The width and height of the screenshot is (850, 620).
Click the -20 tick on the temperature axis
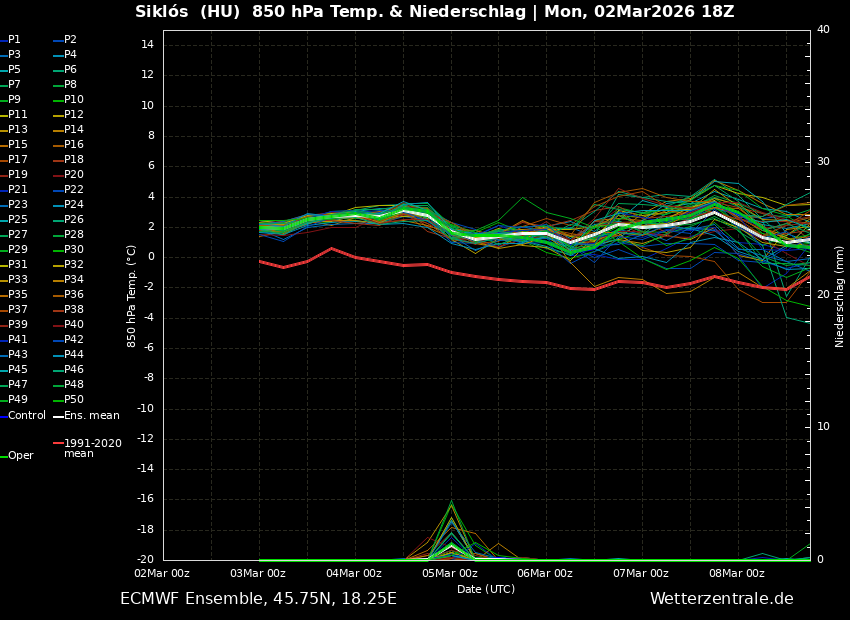coord(145,560)
